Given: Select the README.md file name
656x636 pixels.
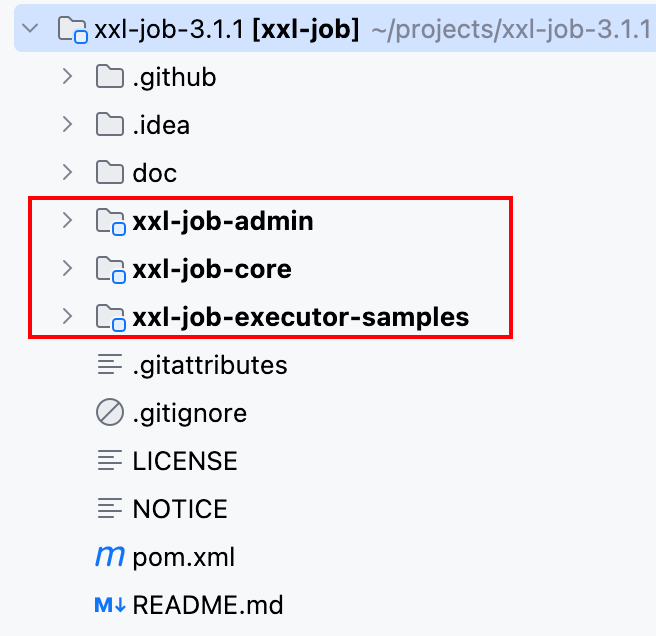Looking at the screenshot, I should (x=208, y=605).
